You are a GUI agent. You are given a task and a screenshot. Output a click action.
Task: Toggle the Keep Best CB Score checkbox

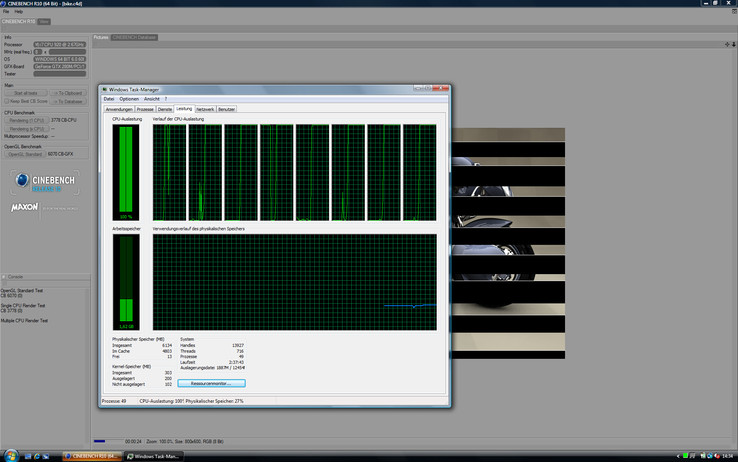click(x=8, y=101)
